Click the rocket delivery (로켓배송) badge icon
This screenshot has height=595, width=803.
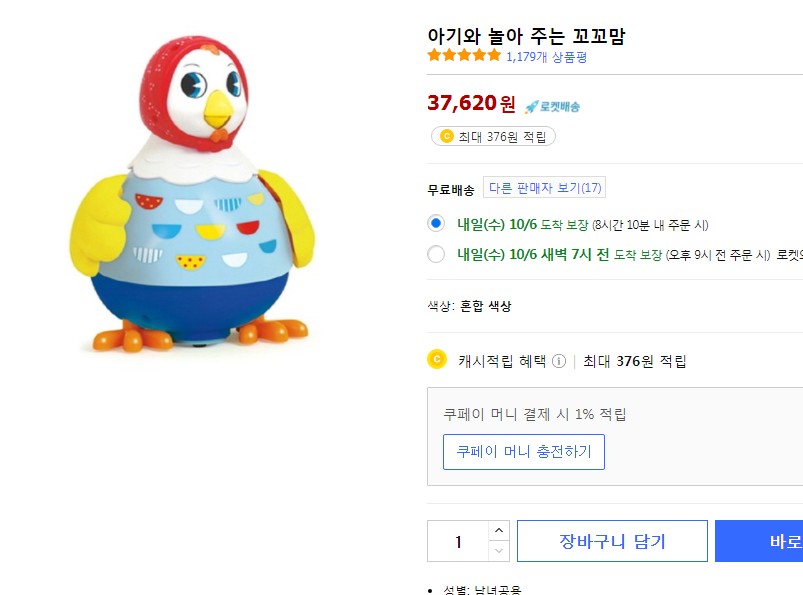tap(552, 106)
